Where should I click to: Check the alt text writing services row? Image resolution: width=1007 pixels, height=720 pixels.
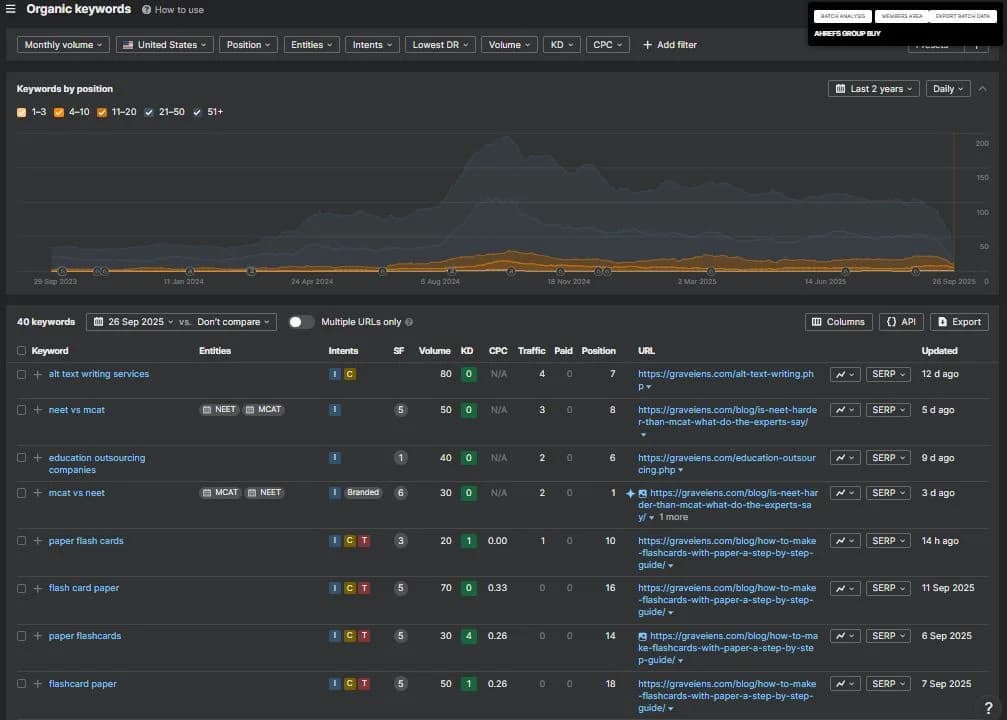(21, 374)
